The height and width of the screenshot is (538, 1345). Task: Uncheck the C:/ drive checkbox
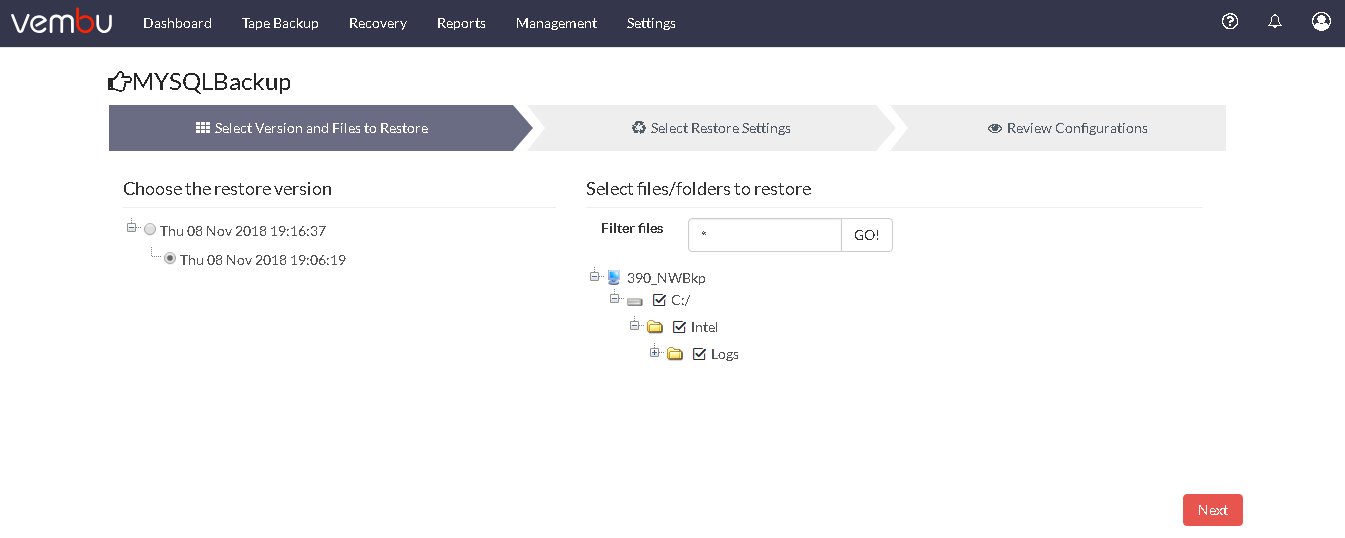[x=659, y=299]
